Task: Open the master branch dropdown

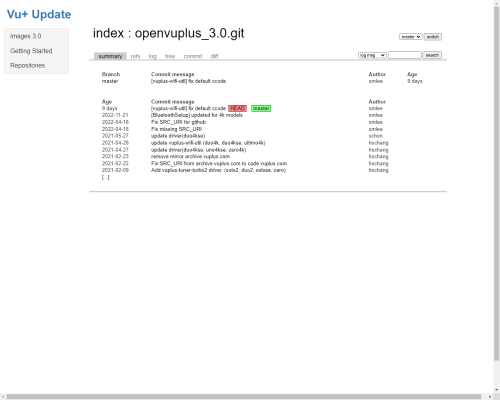Action: 411,37
